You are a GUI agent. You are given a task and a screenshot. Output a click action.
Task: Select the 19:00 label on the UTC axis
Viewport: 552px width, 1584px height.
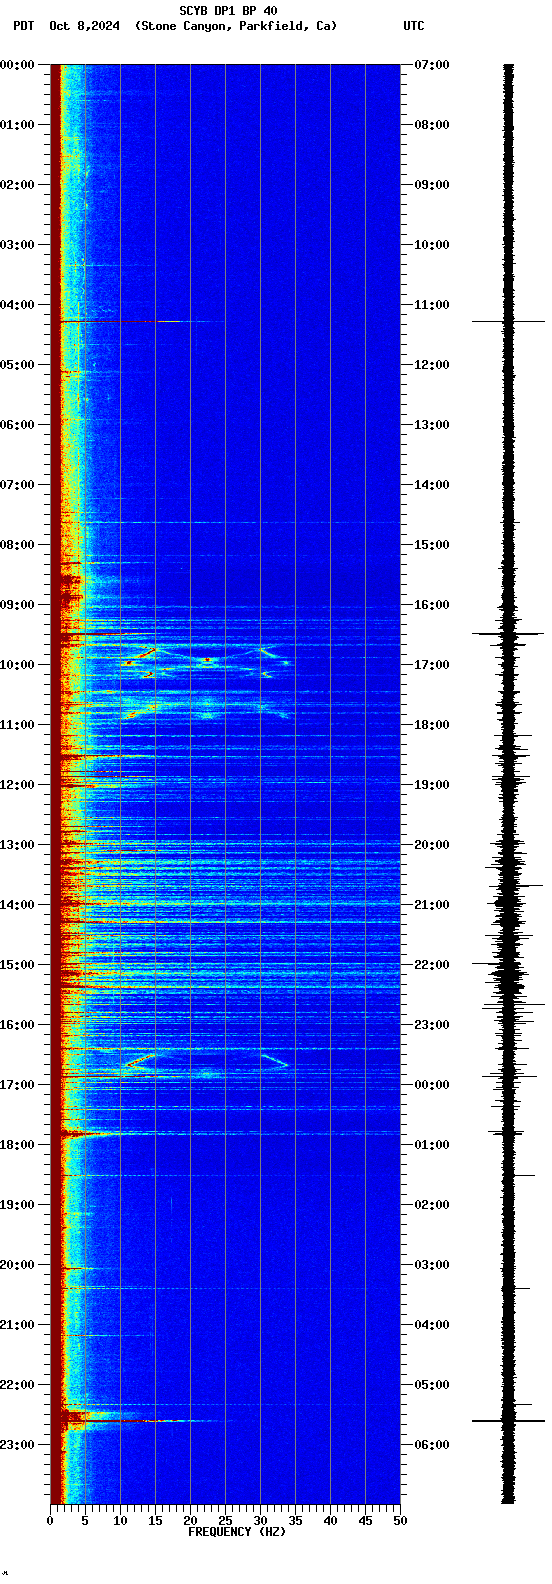click(432, 785)
